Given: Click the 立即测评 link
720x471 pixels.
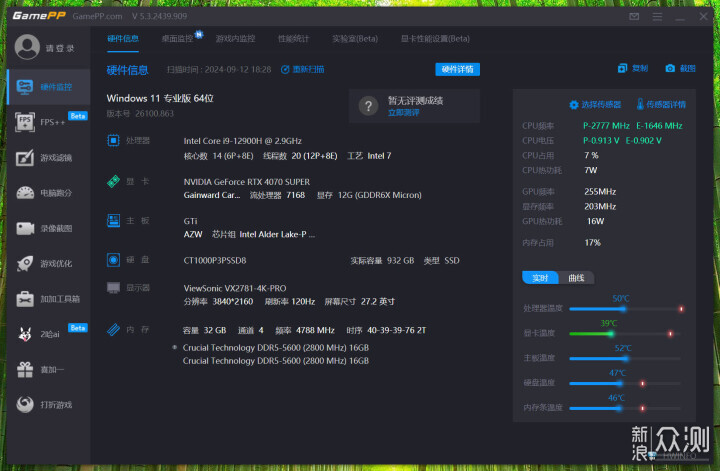Looking at the screenshot, I should (x=403, y=112).
